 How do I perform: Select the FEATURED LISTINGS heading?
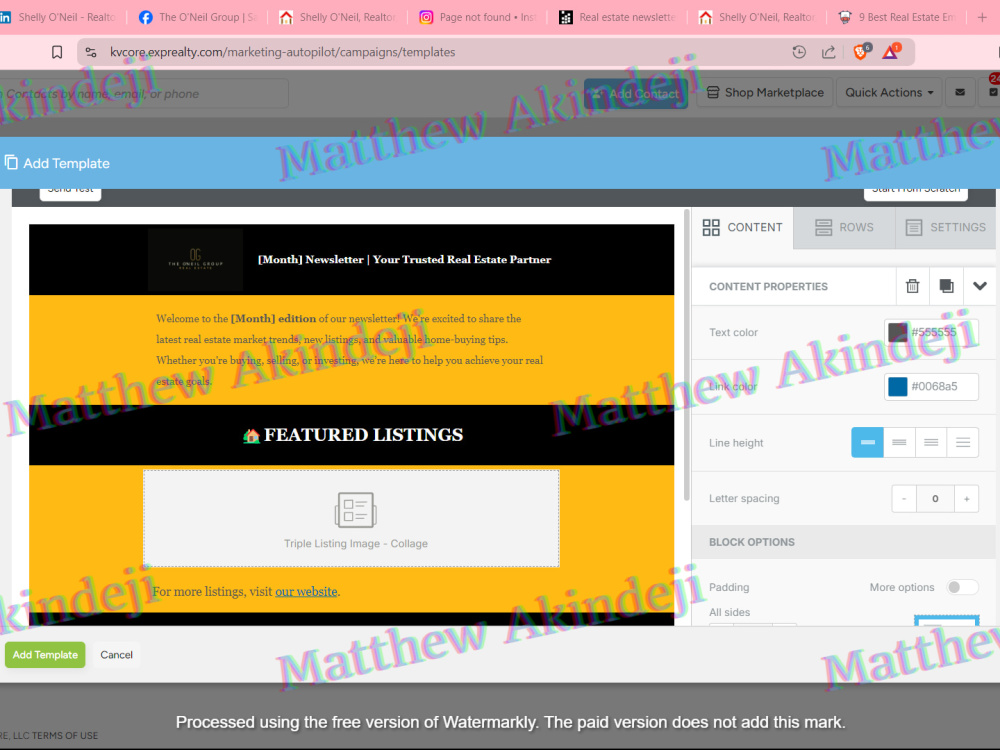point(352,435)
